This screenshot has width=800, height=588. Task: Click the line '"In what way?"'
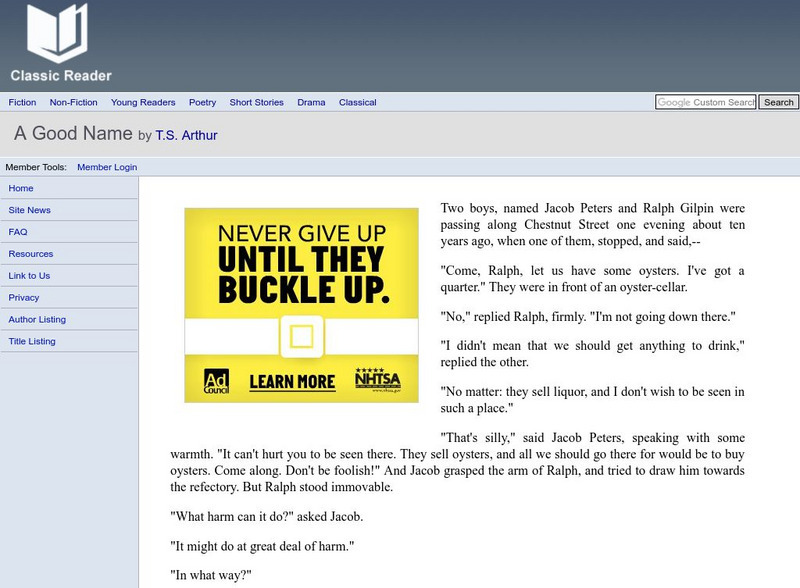[211, 575]
